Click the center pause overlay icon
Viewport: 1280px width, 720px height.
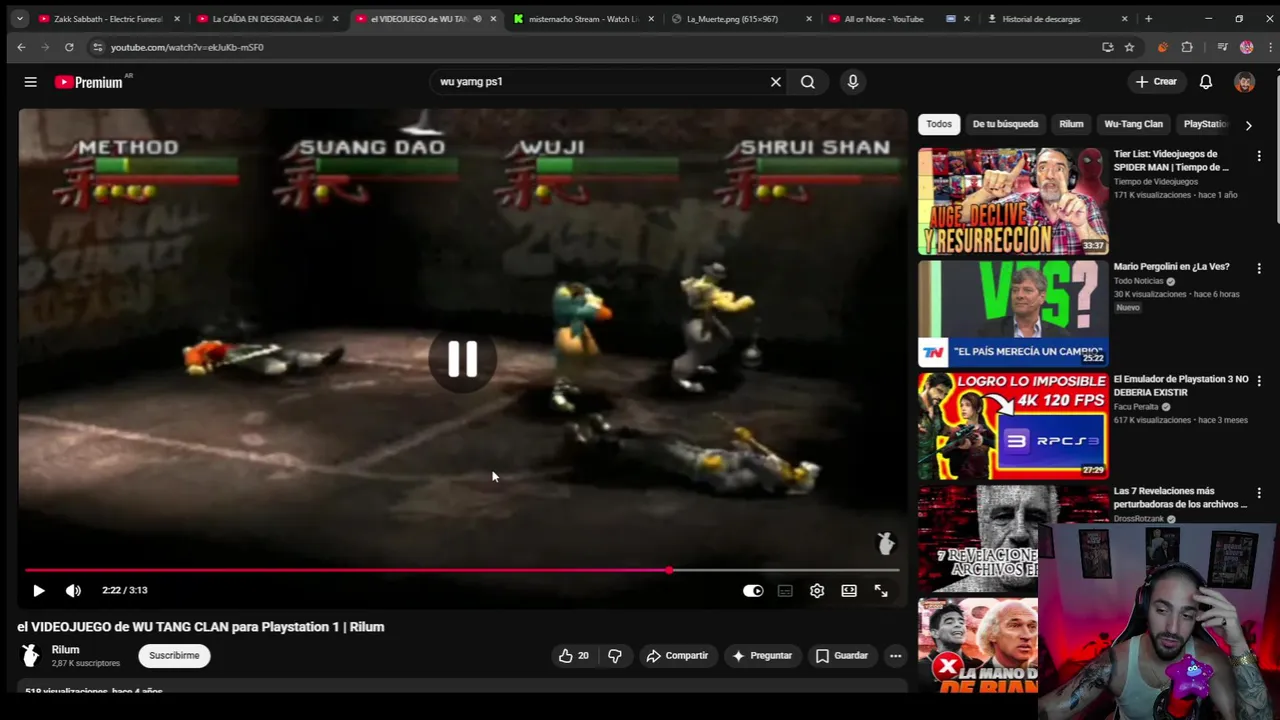tap(462, 359)
